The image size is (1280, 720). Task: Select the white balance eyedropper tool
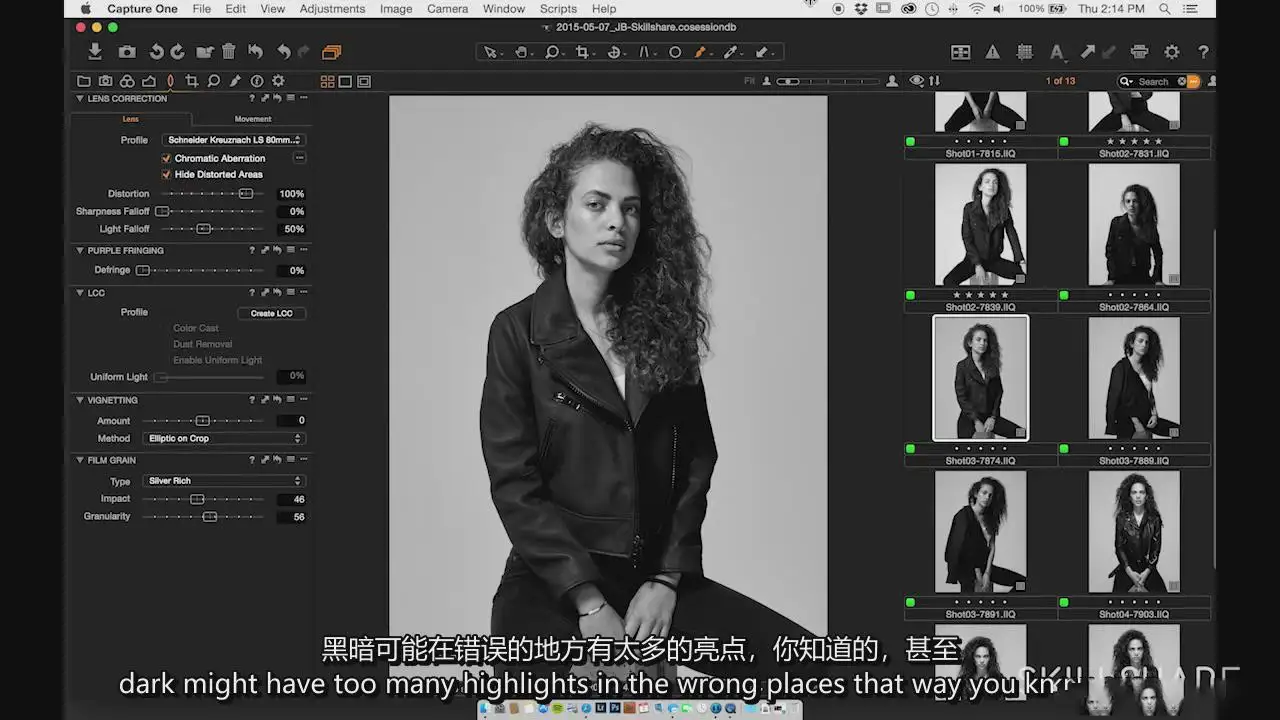(x=731, y=52)
